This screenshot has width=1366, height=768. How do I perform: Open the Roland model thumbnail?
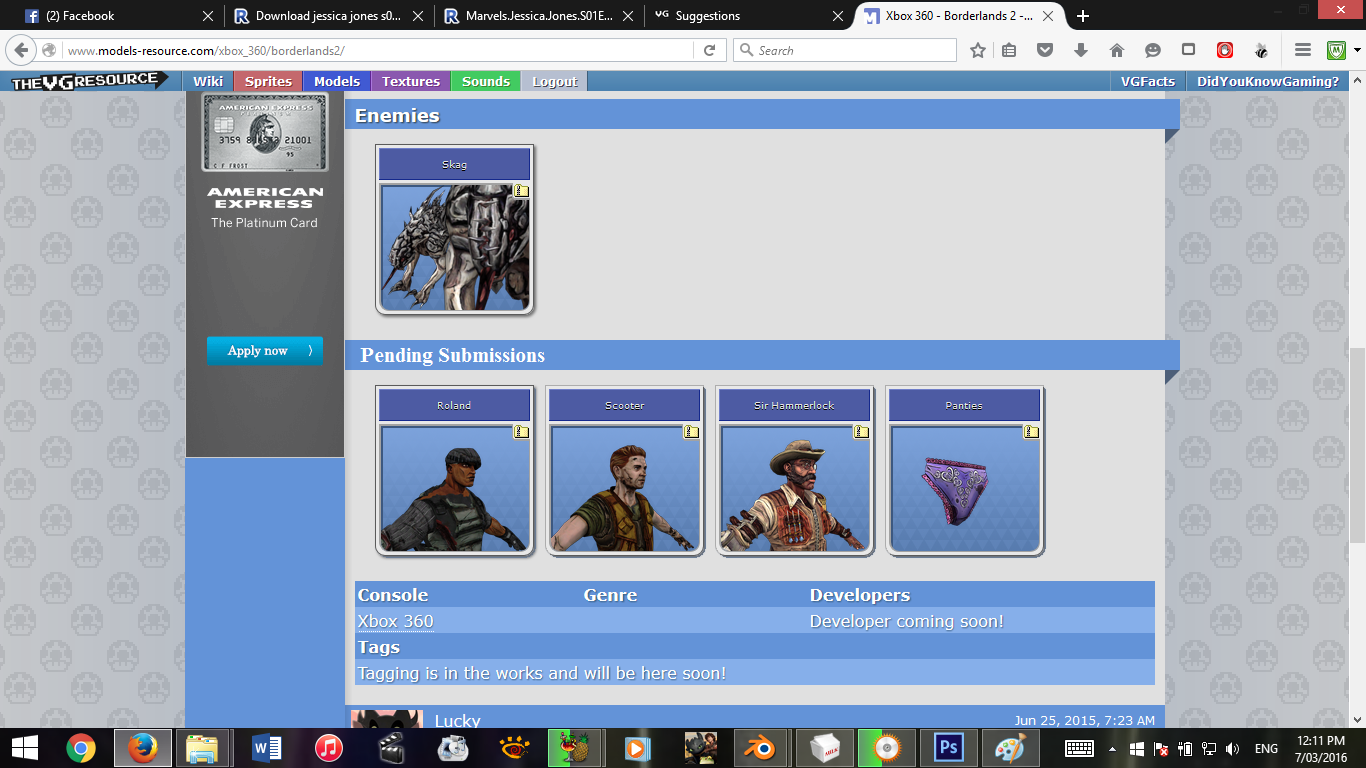[x=455, y=488]
